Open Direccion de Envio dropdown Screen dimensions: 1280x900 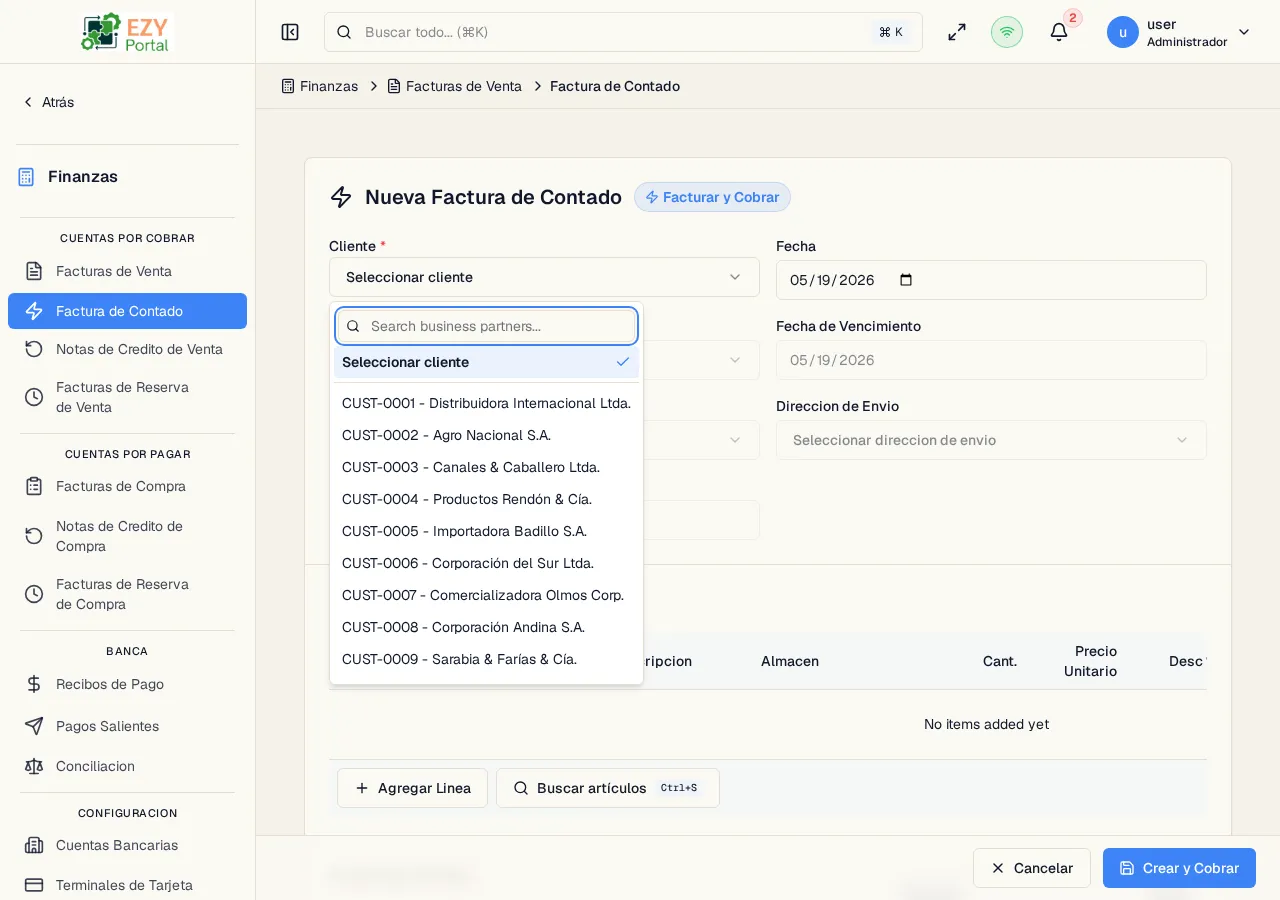(x=991, y=440)
